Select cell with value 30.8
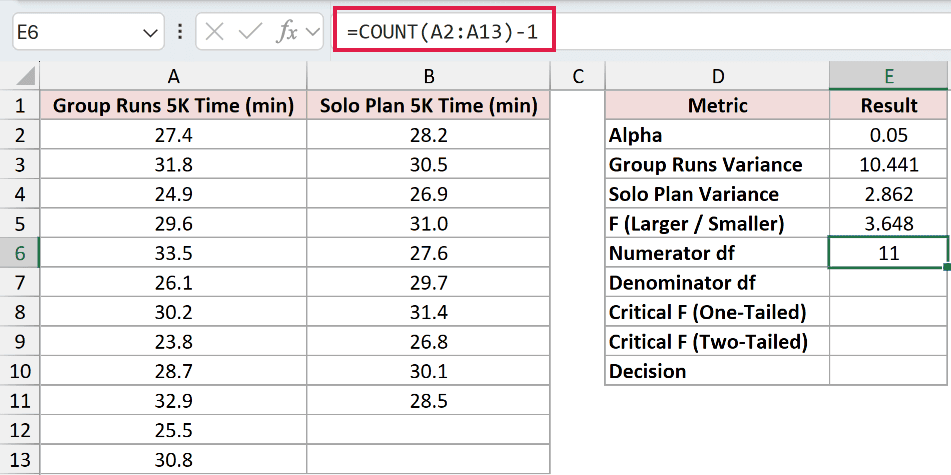 point(173,460)
